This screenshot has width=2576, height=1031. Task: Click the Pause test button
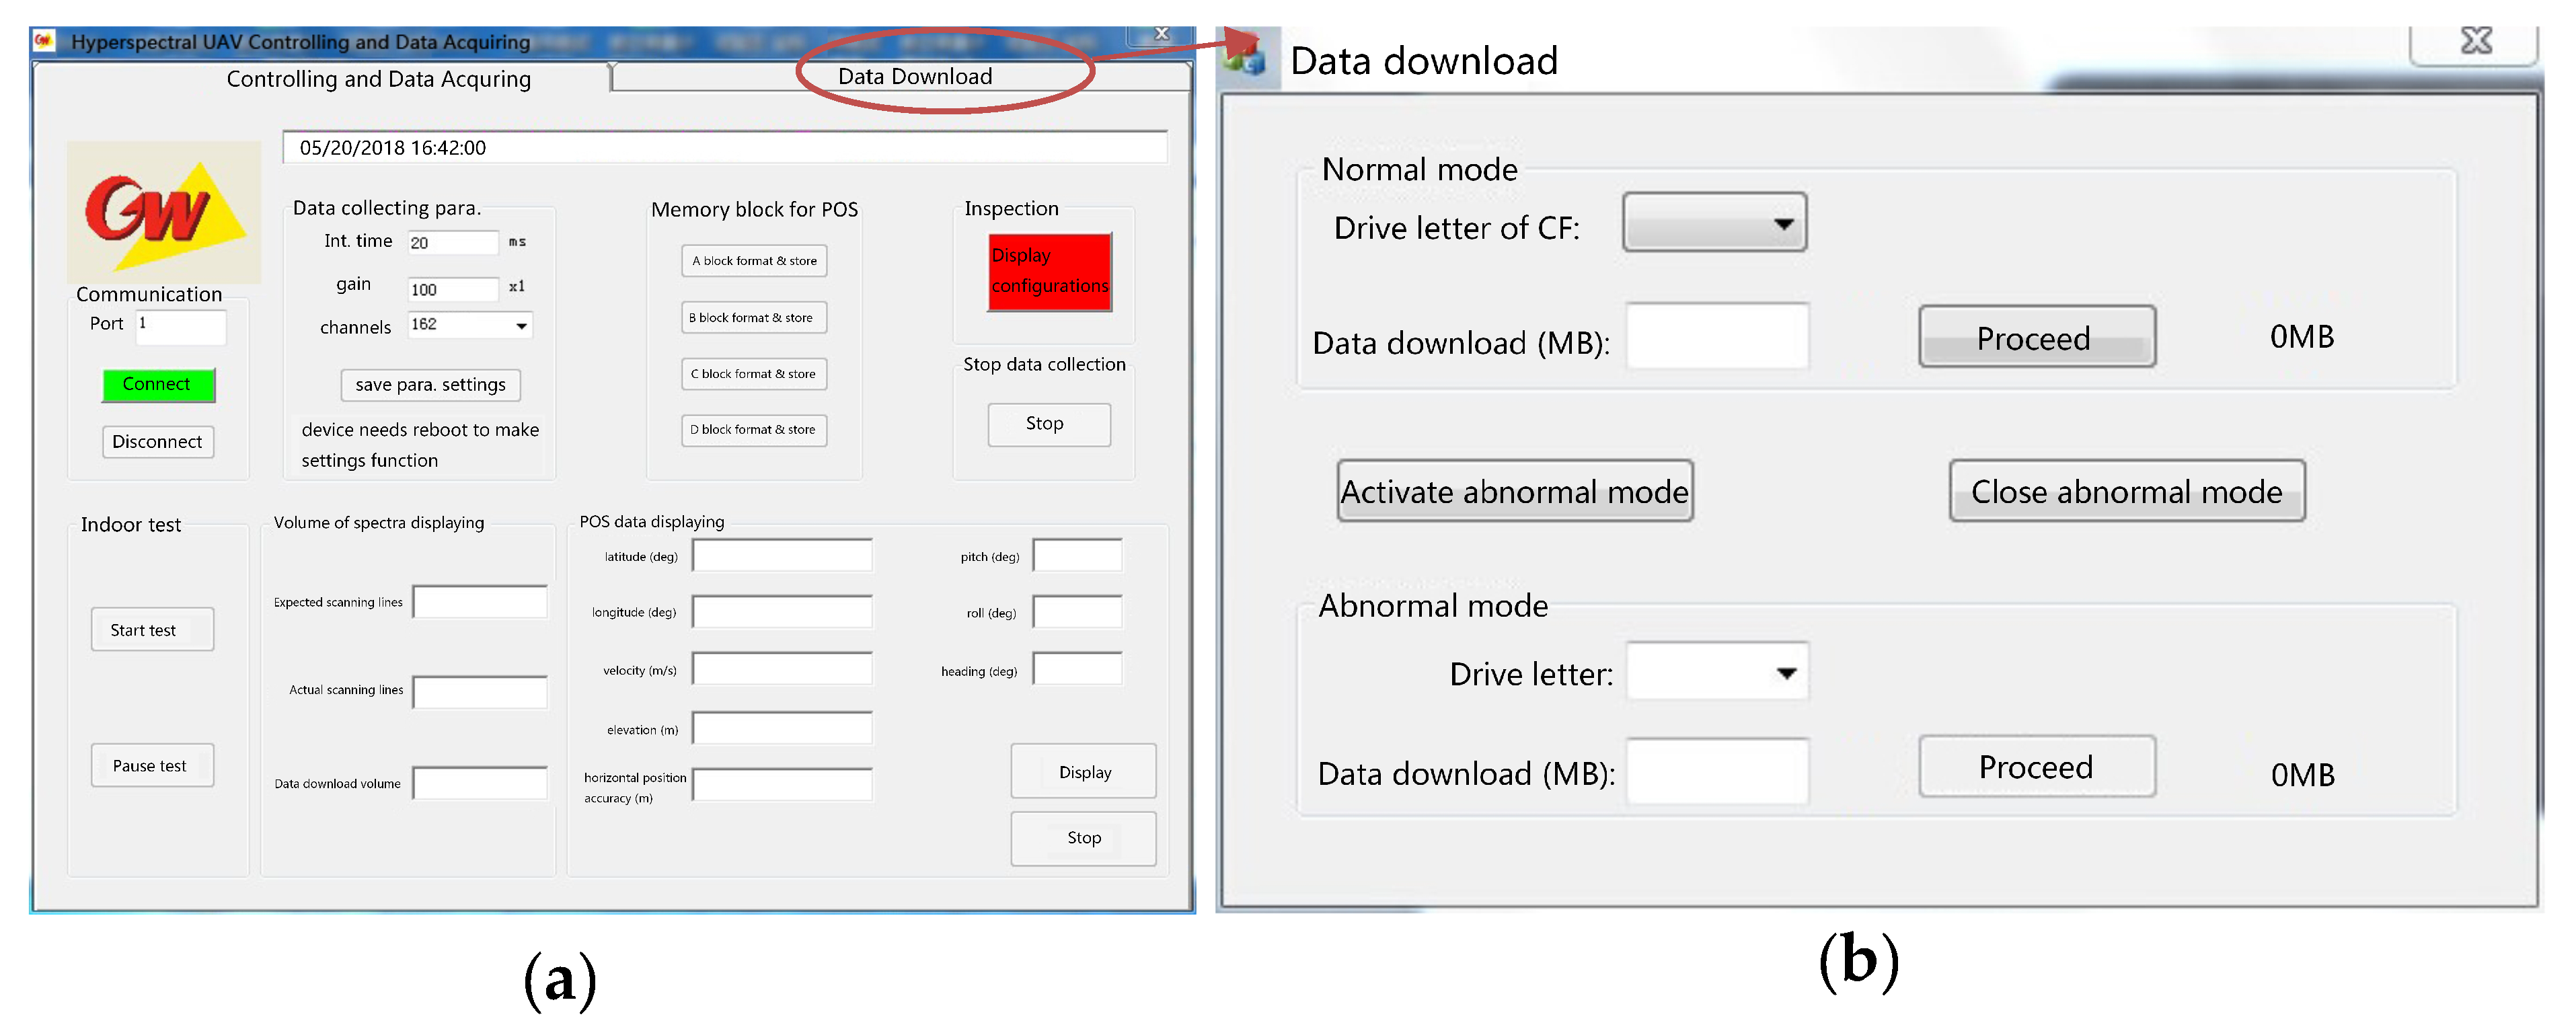coord(152,766)
